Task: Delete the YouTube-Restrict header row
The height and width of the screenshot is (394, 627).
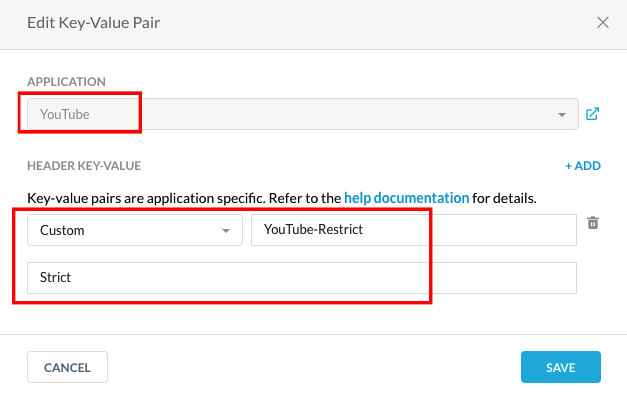Action: tap(593, 223)
